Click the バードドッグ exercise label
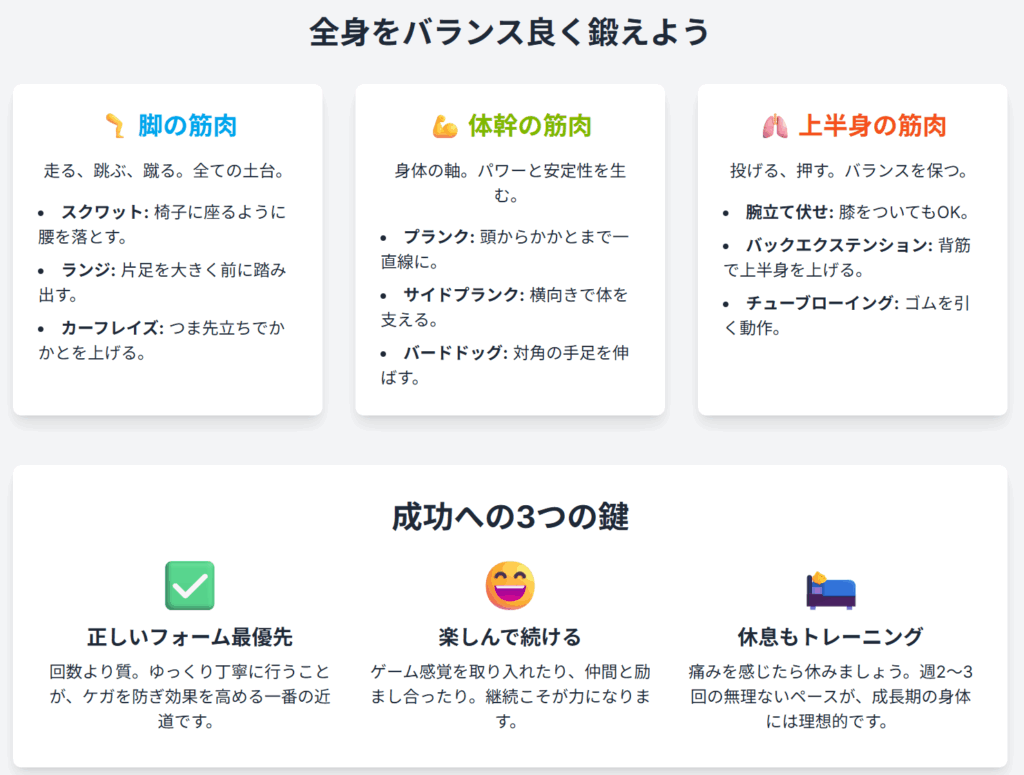 (454, 353)
